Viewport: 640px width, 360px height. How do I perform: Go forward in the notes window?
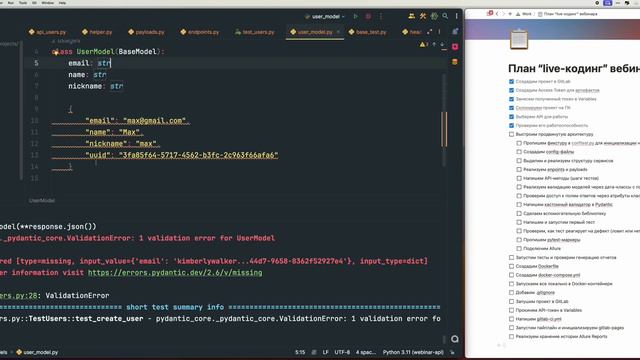pyautogui.click(x=503, y=14)
